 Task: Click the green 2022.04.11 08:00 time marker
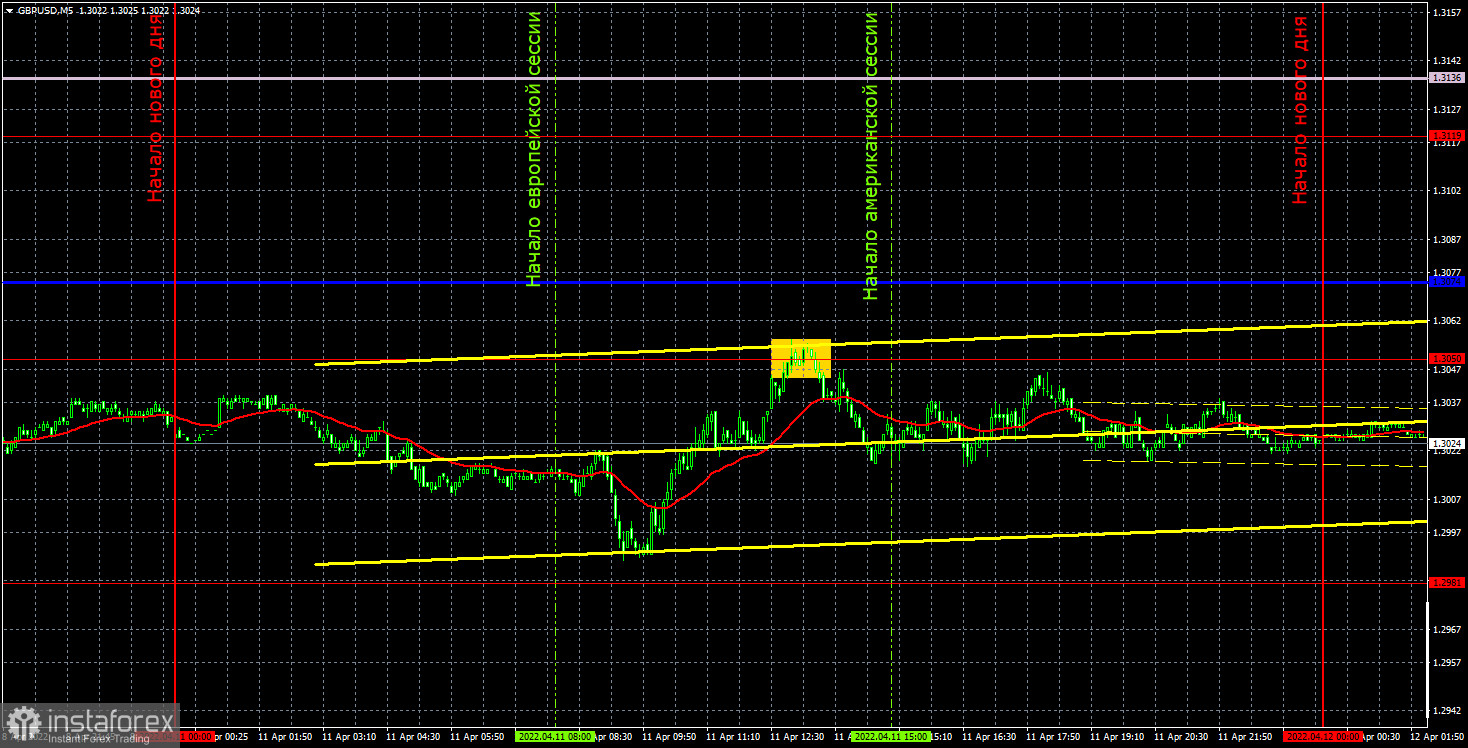tap(554, 736)
